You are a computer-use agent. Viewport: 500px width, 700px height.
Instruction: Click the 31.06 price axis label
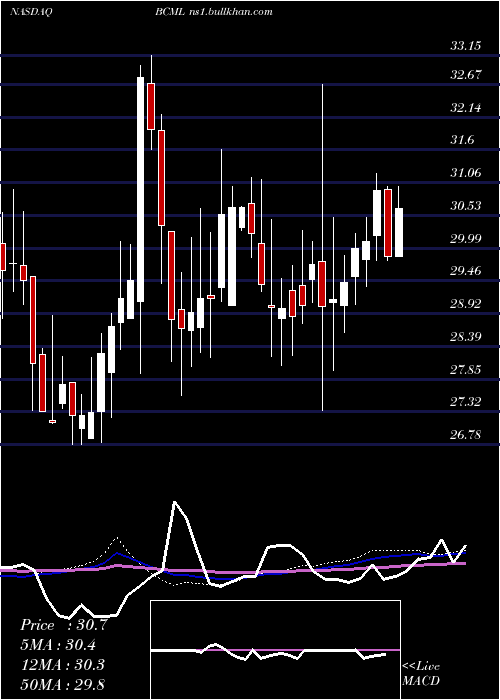pos(466,173)
